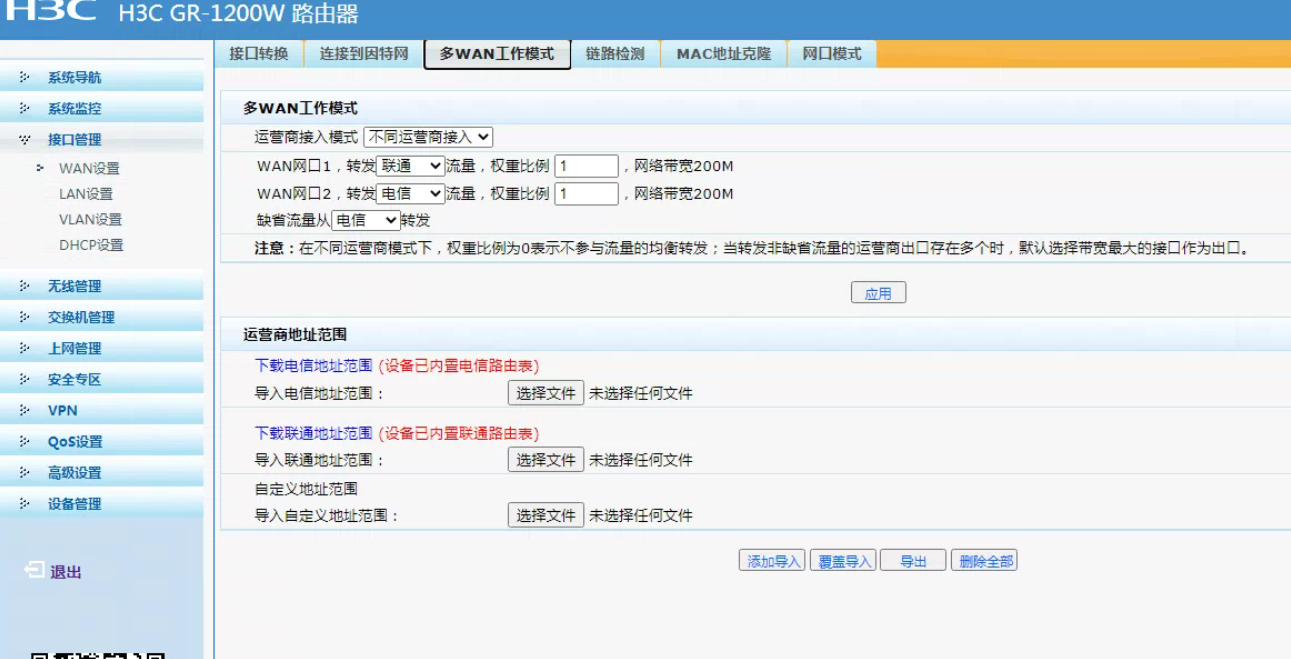Click arrow icon beside 安全专区
Image resolution: width=1291 pixels, height=659 pixels.
coord(24,379)
